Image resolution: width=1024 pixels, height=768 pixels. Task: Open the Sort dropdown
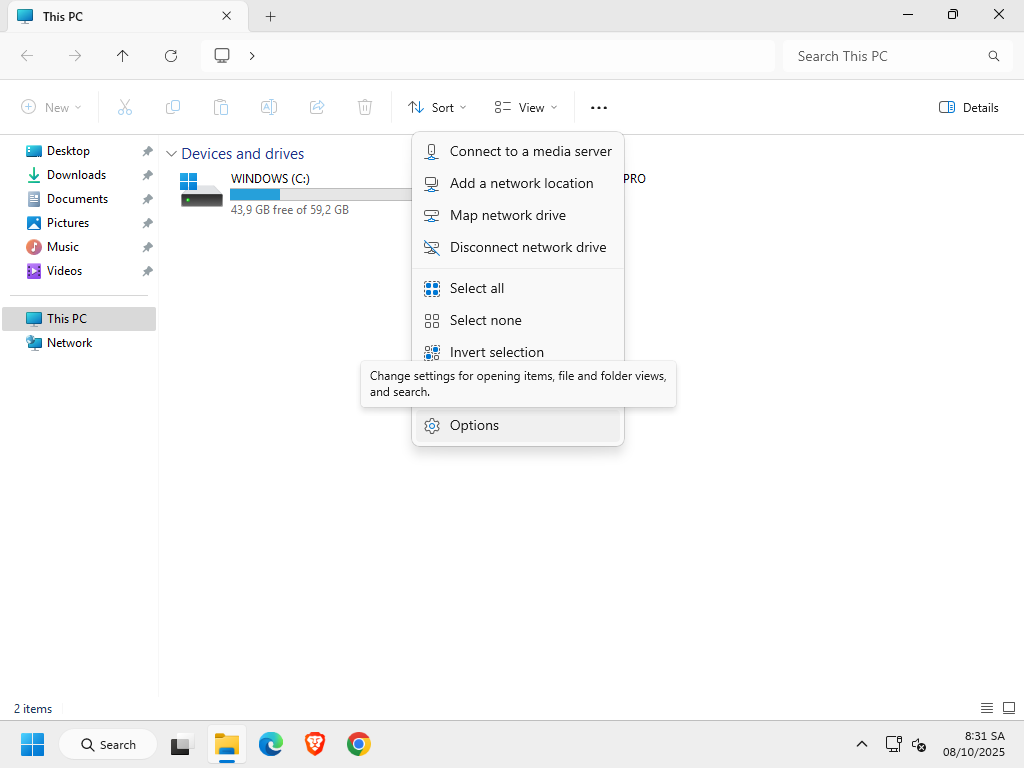click(x=437, y=108)
